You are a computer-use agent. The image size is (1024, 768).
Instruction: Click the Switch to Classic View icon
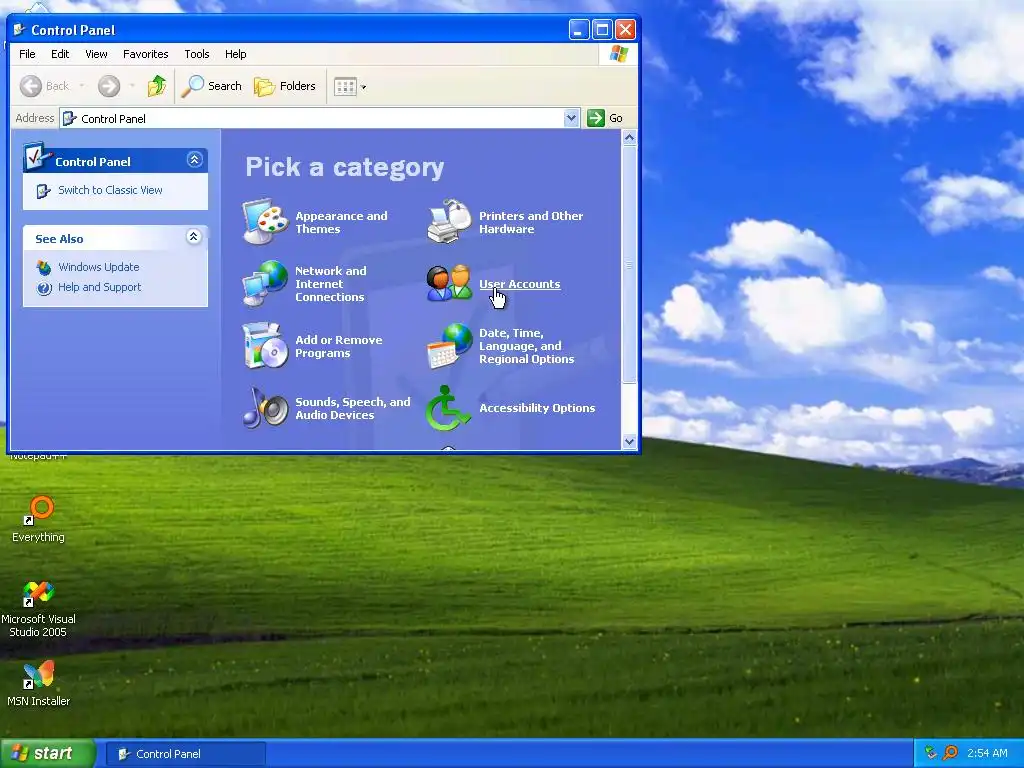pyautogui.click(x=43, y=191)
